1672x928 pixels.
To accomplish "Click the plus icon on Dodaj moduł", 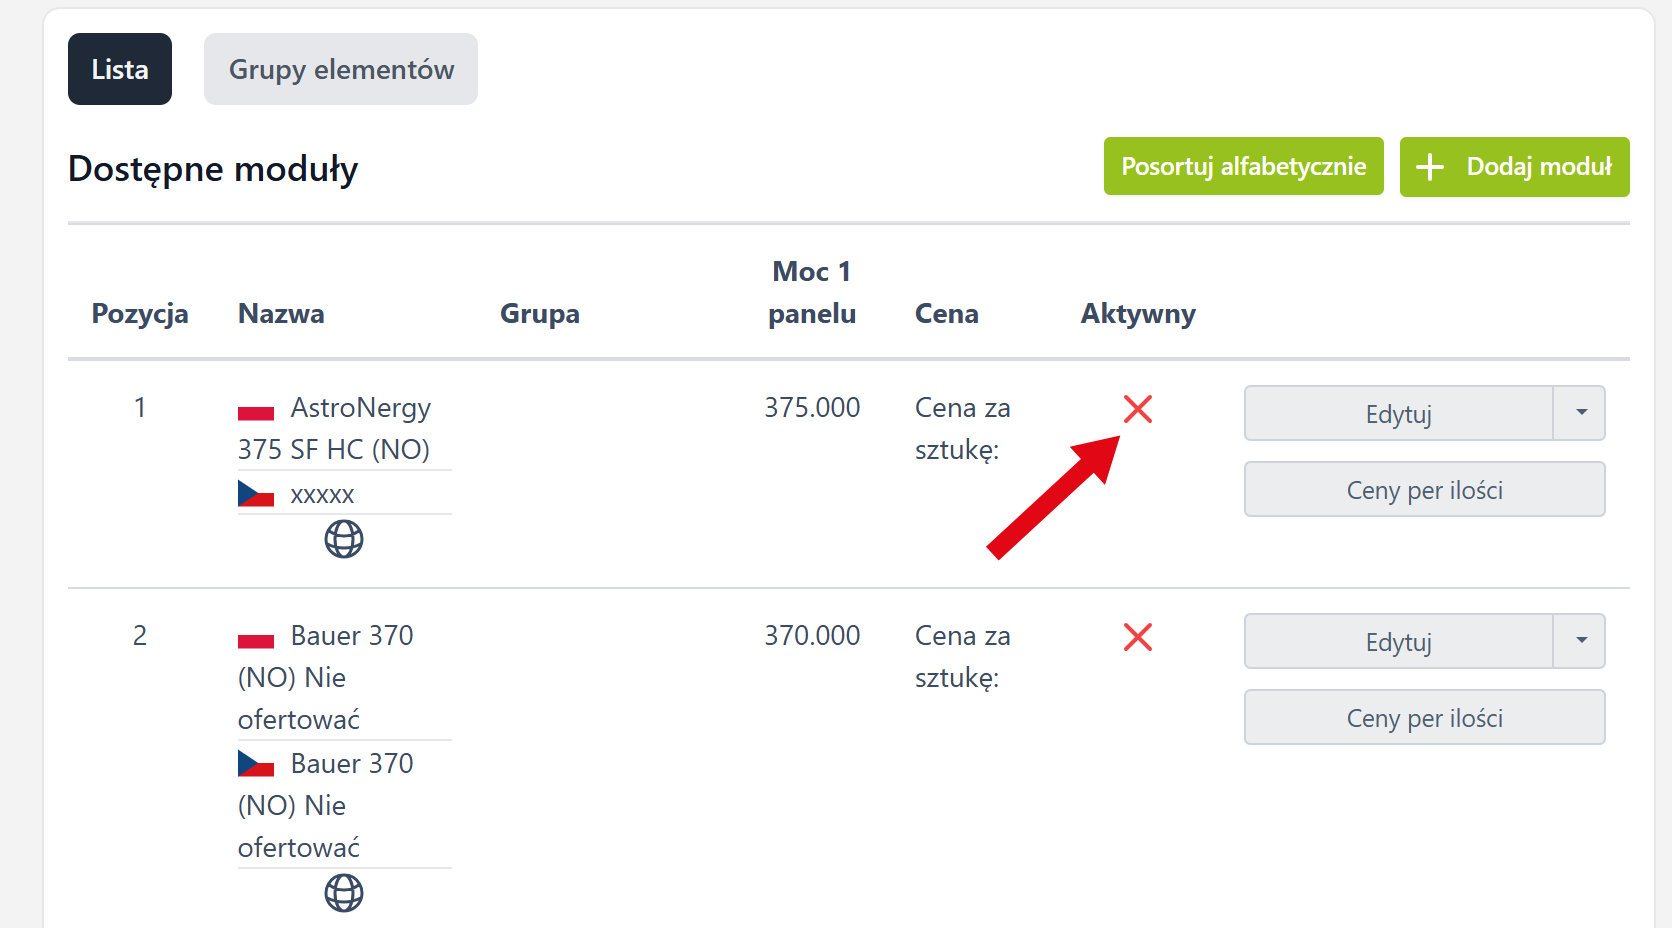I will click(1430, 167).
